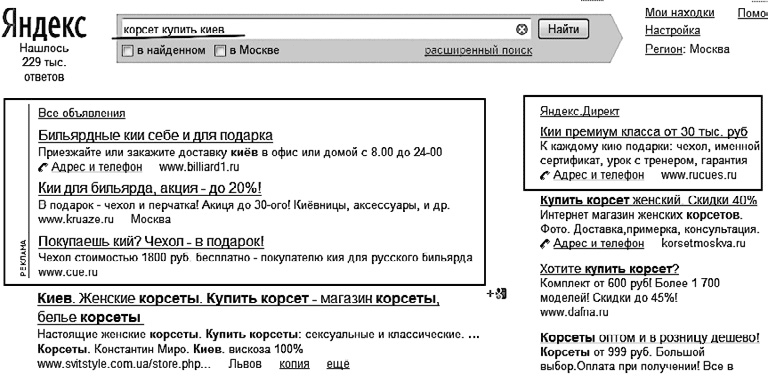Click 'Львов' region text in result
Image resolution: width=768 pixels, height=376 pixels.
click(x=245, y=364)
